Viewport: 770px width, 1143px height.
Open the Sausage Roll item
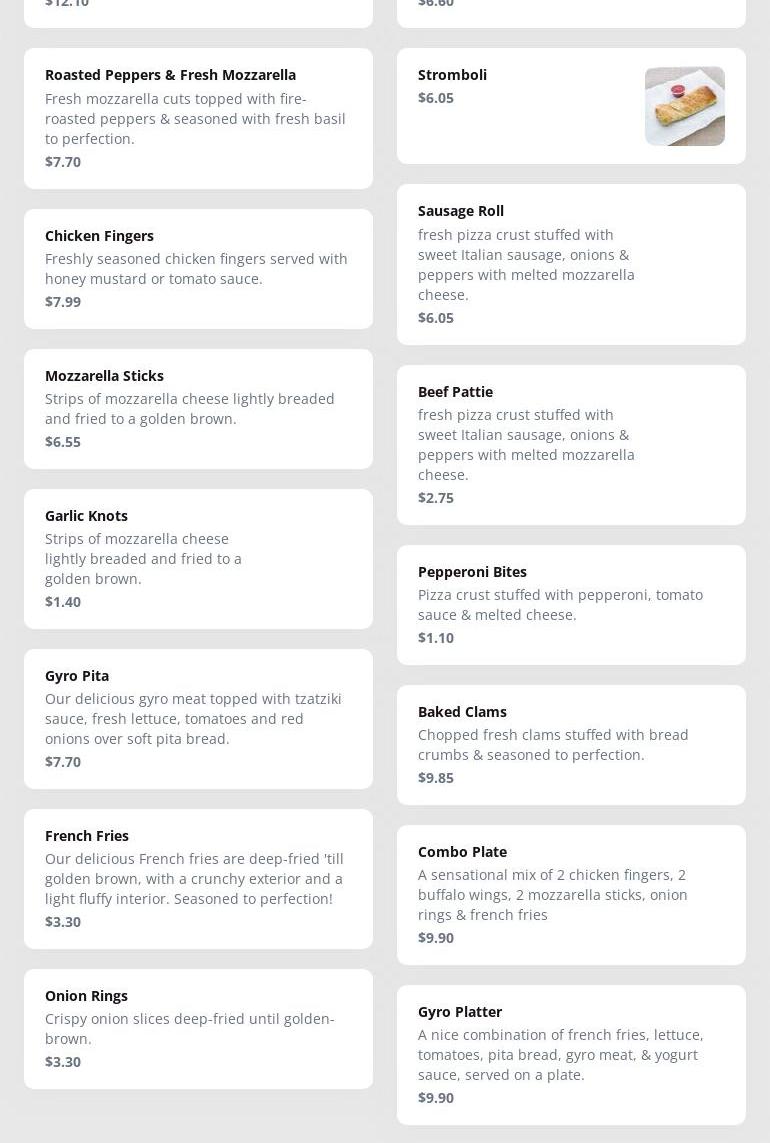(x=571, y=264)
